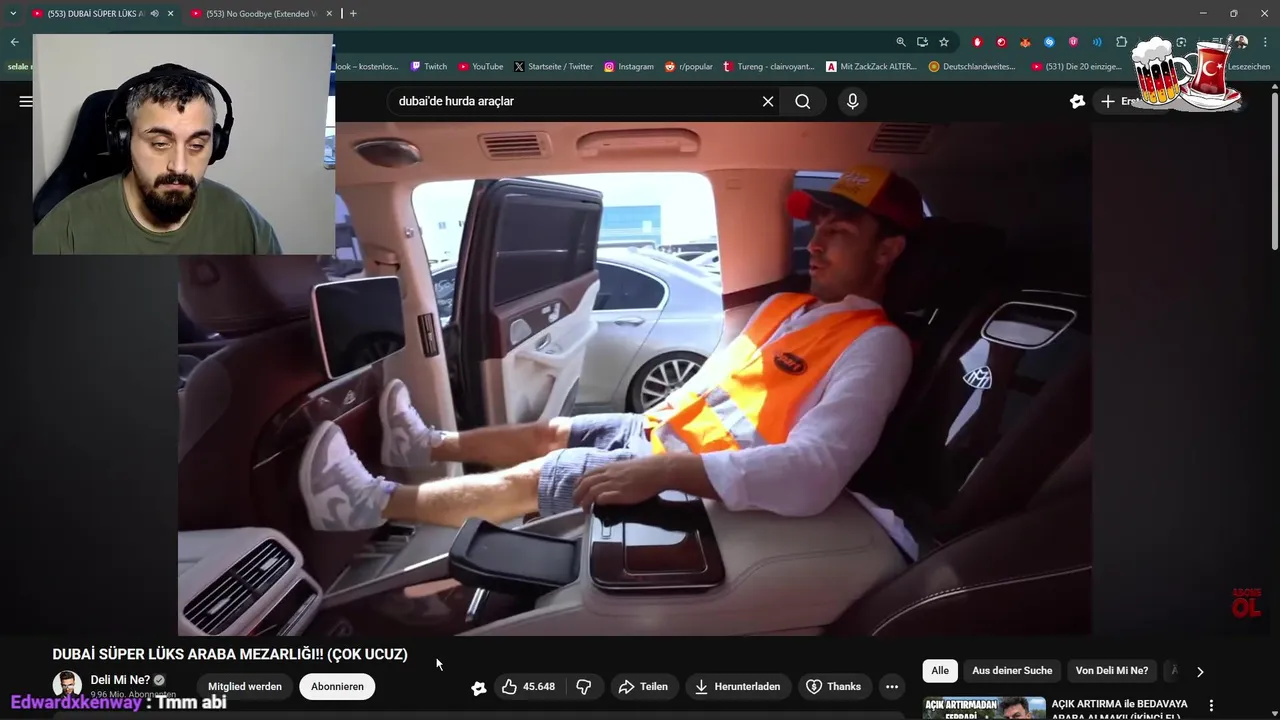Select the Aus deiner Suche chip
Image resolution: width=1280 pixels, height=720 pixels.
[1012, 671]
